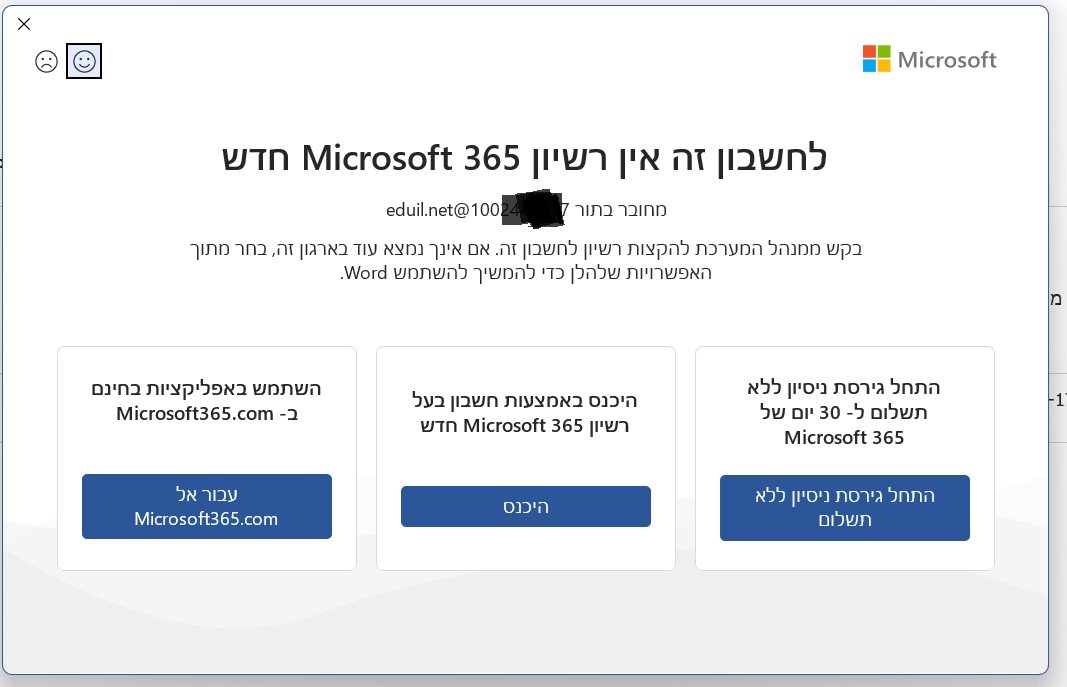Image resolution: width=1067 pixels, height=687 pixels.
Task: Click the dialog heading about missing license
Action: click(x=524, y=158)
